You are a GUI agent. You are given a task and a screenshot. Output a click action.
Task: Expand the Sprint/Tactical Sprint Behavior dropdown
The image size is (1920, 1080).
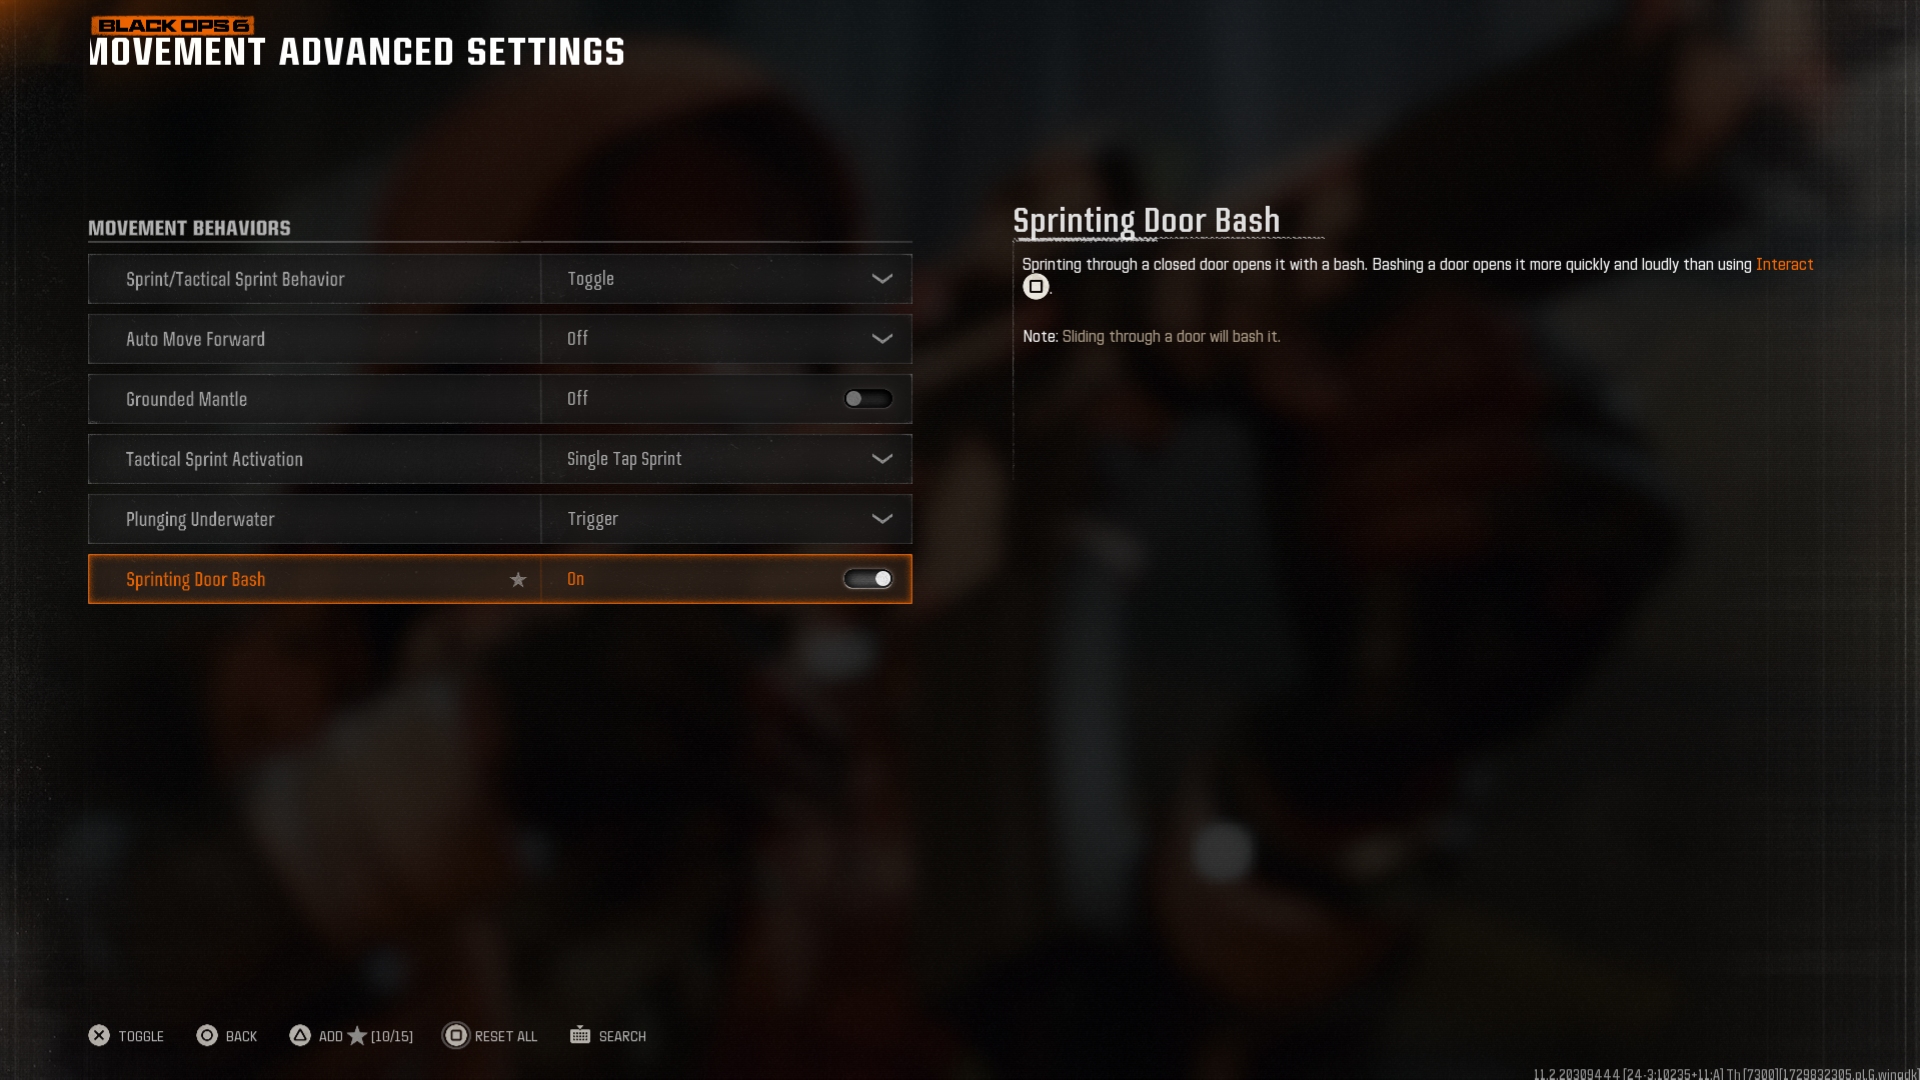(881, 278)
